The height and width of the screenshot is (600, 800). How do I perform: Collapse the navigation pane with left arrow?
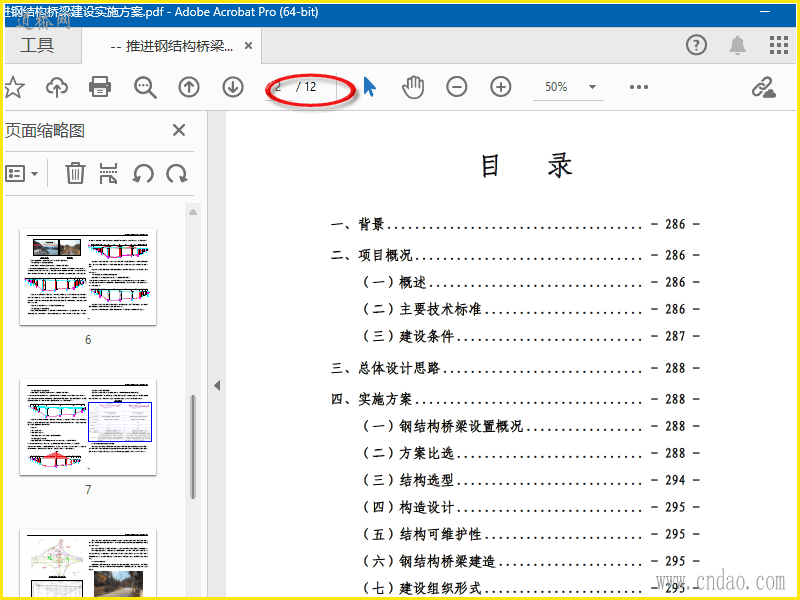coord(217,385)
